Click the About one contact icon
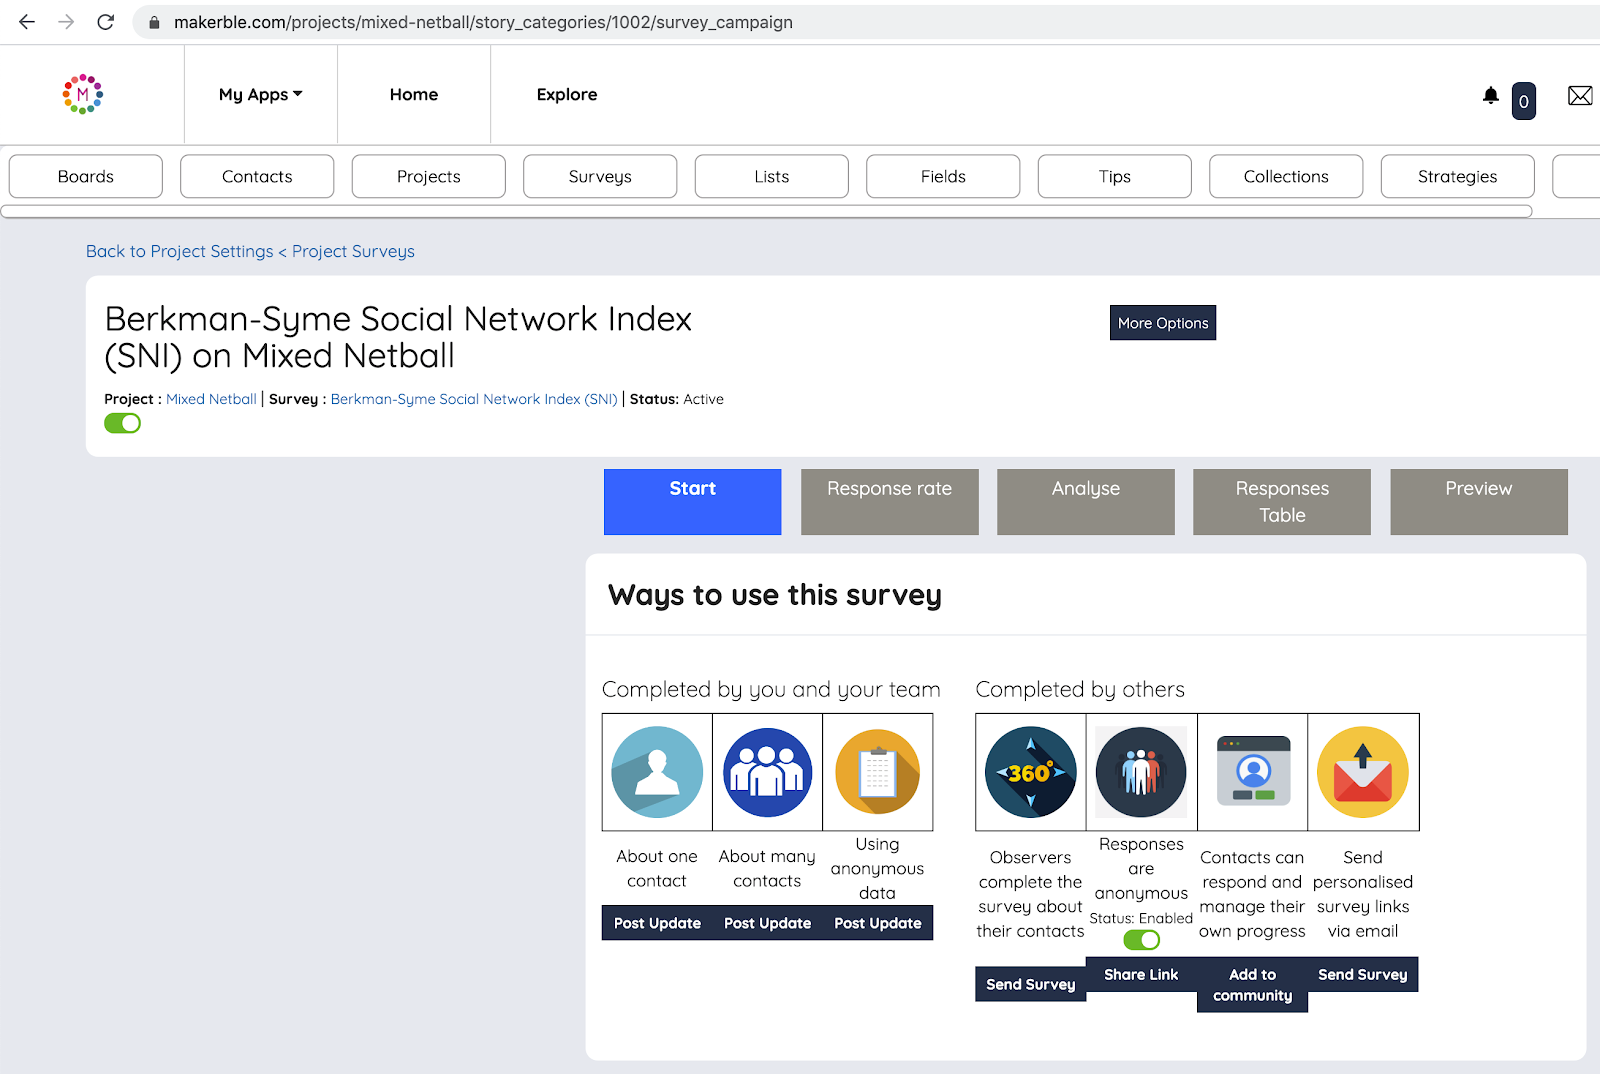Image resolution: width=1600 pixels, height=1074 pixels. pos(657,772)
